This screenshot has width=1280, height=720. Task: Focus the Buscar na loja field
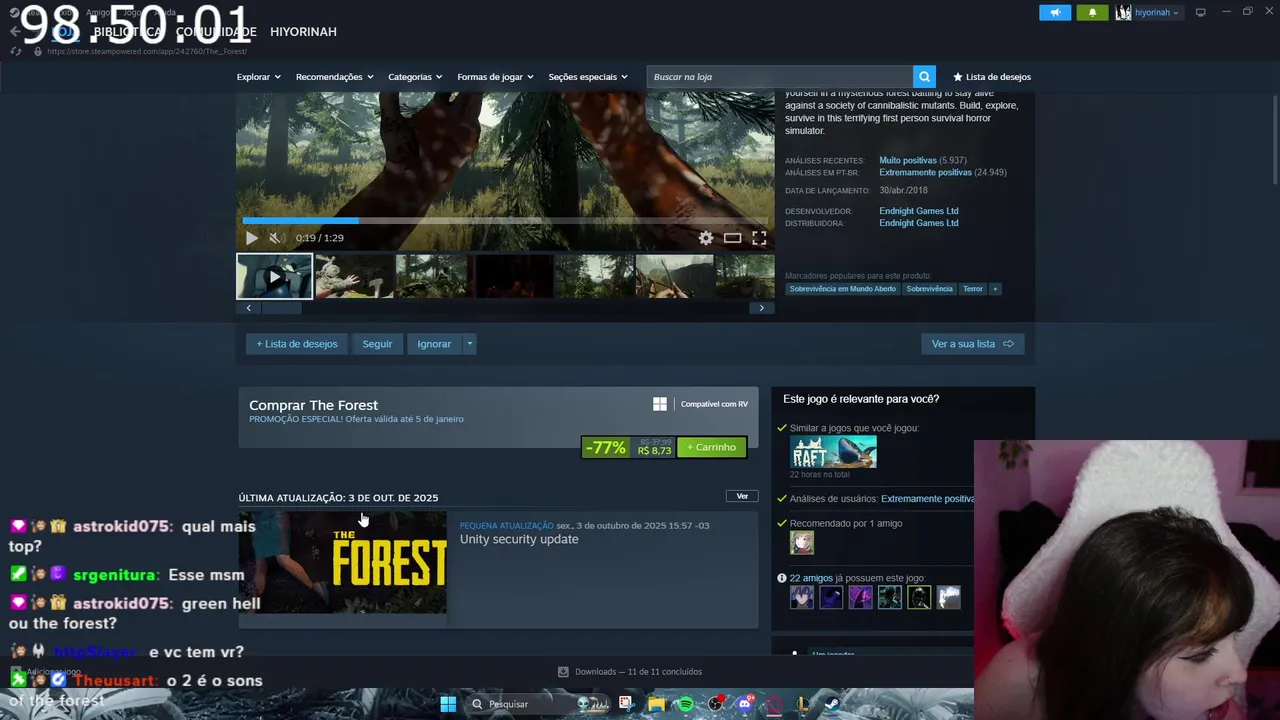(780, 77)
